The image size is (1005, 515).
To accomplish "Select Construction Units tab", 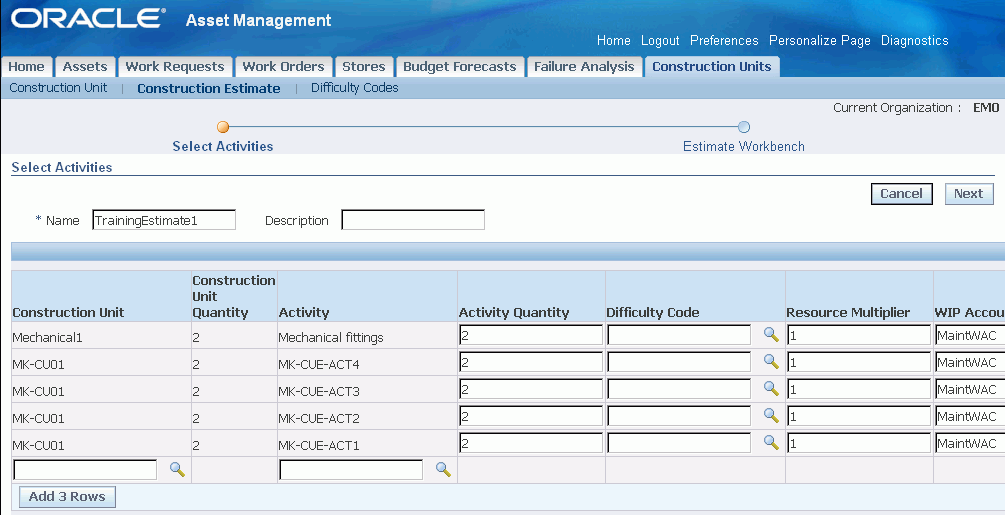I will (x=711, y=67).
